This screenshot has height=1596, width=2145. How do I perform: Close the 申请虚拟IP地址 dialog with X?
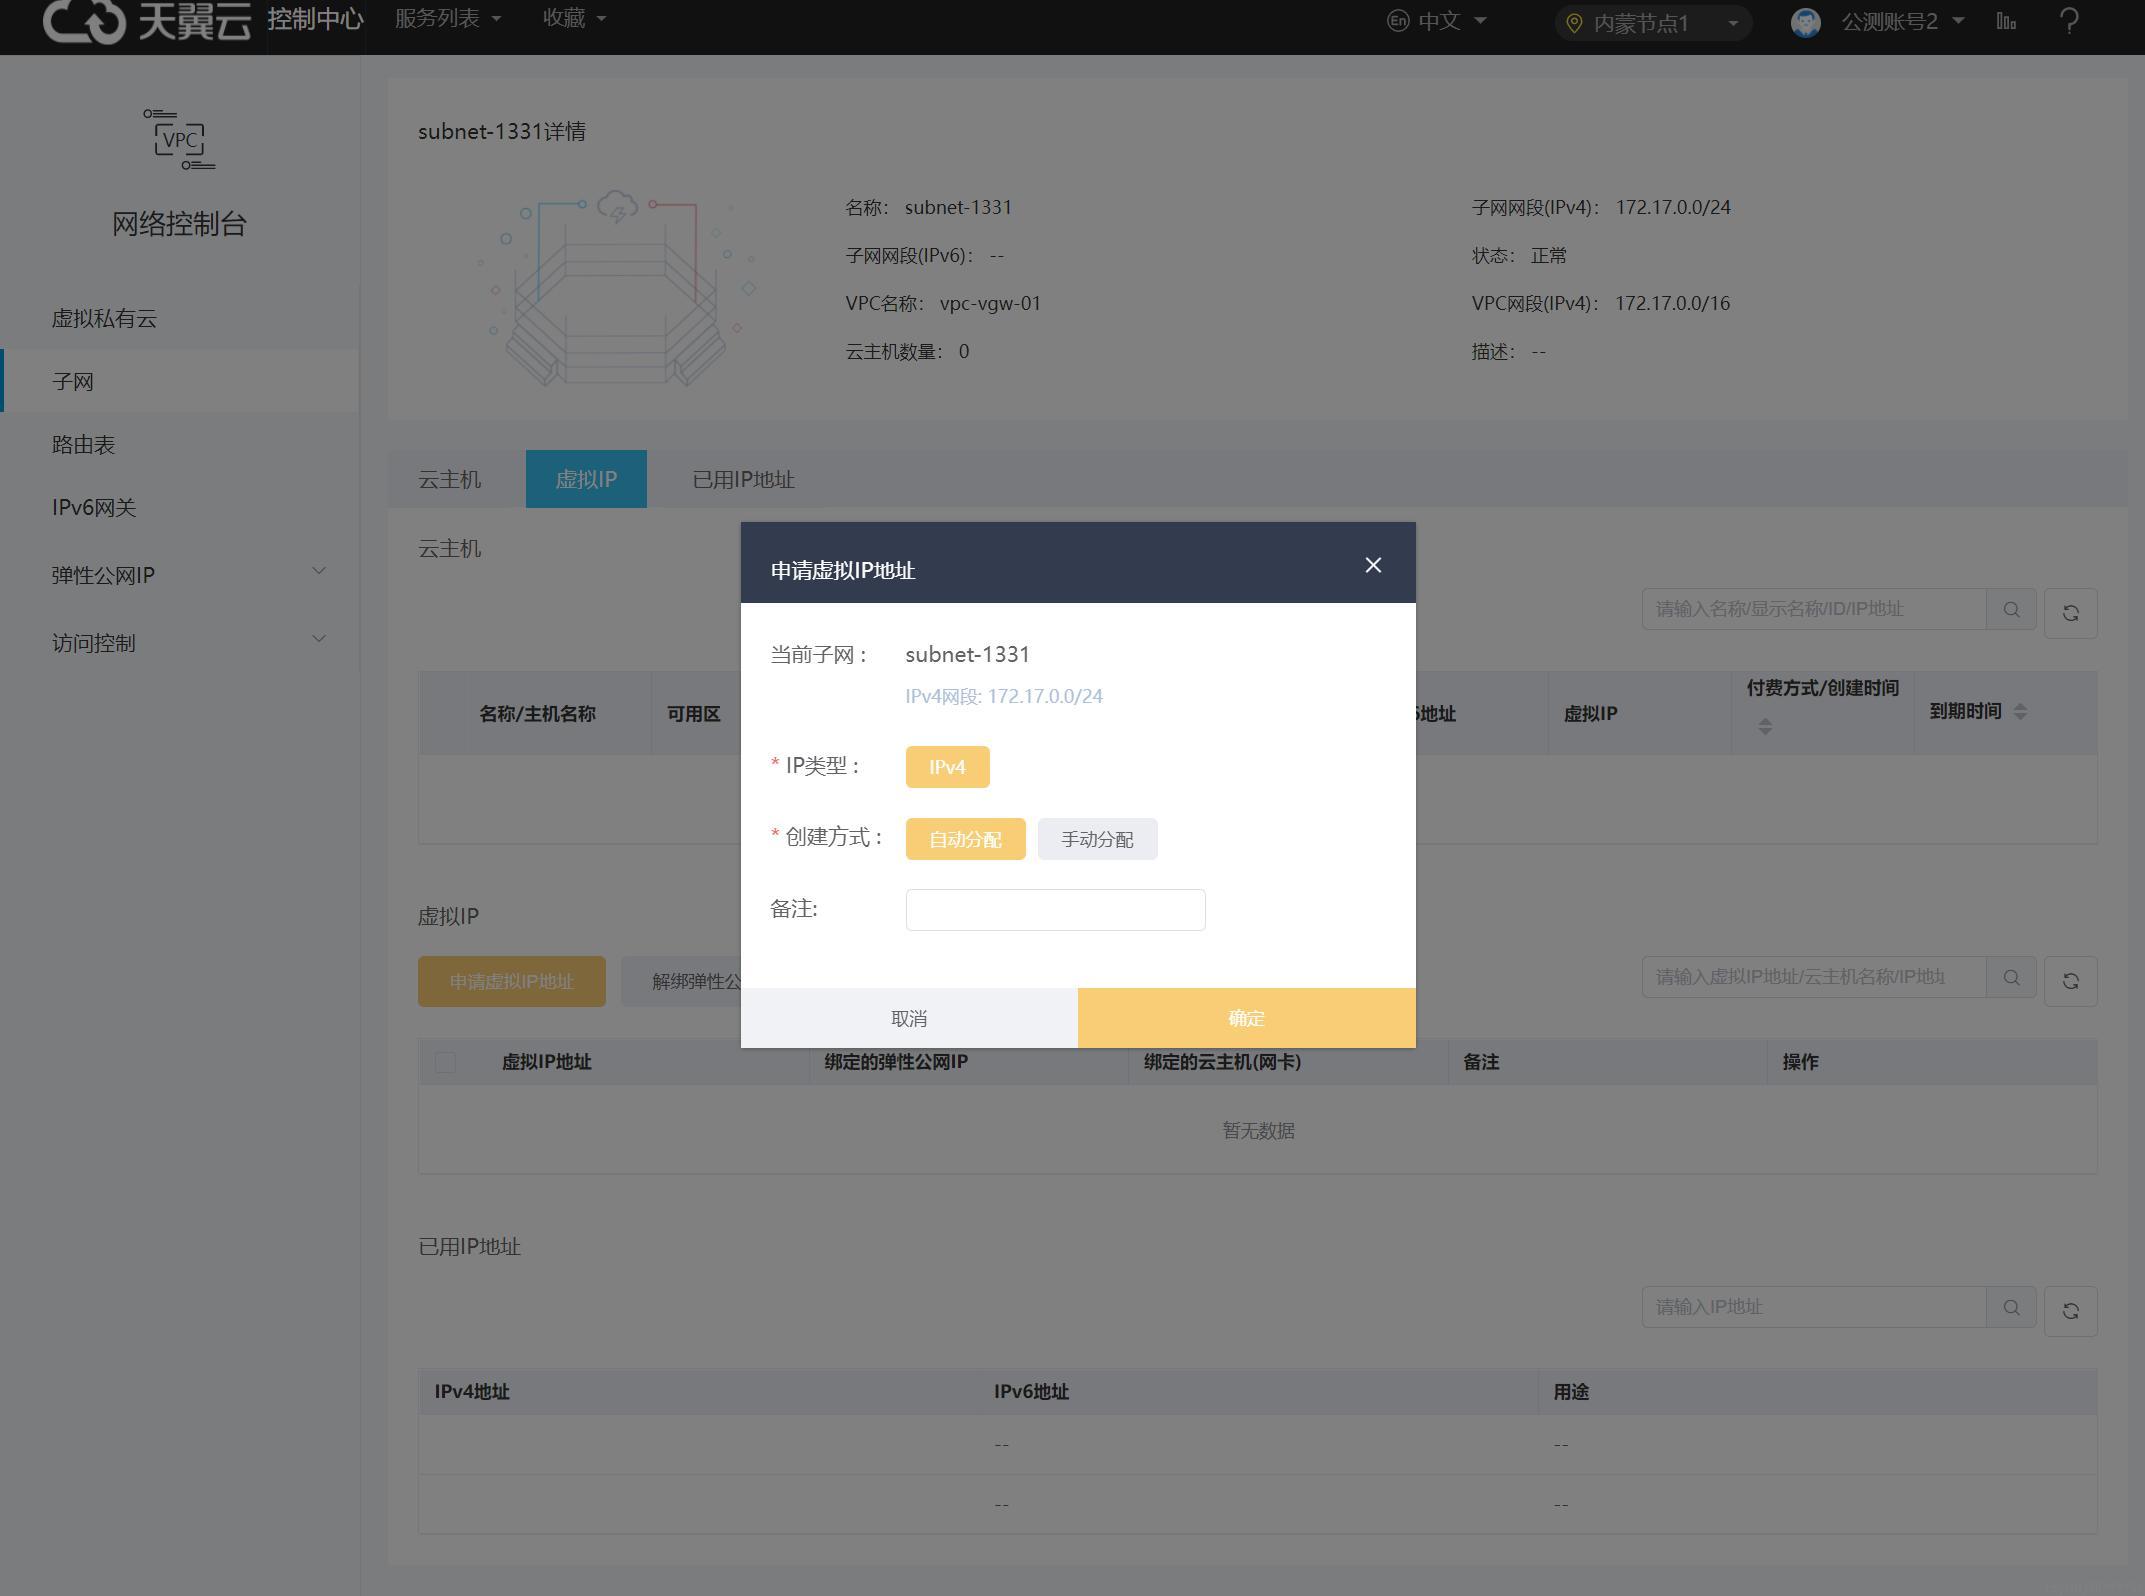pos(1373,565)
